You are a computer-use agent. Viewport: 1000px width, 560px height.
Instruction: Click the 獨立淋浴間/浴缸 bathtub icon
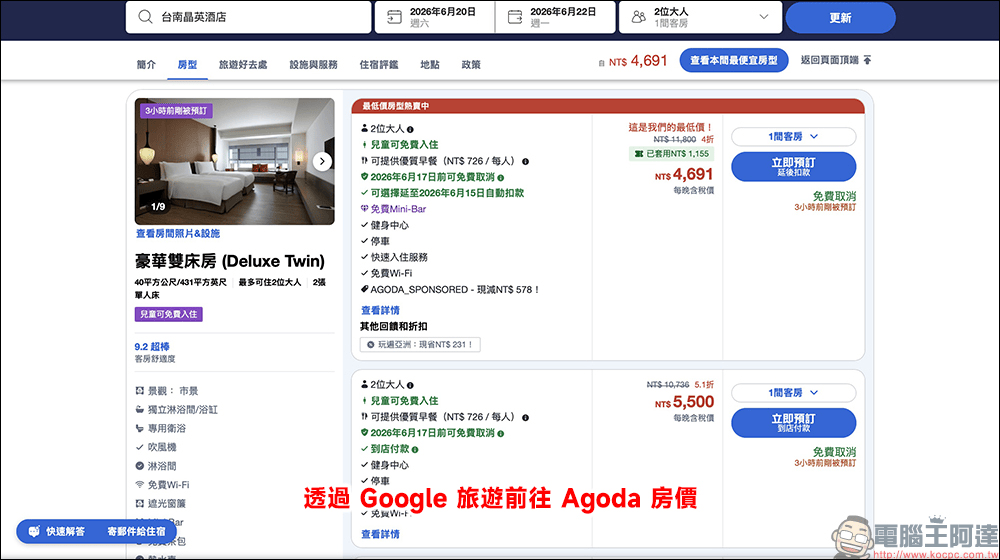140,409
